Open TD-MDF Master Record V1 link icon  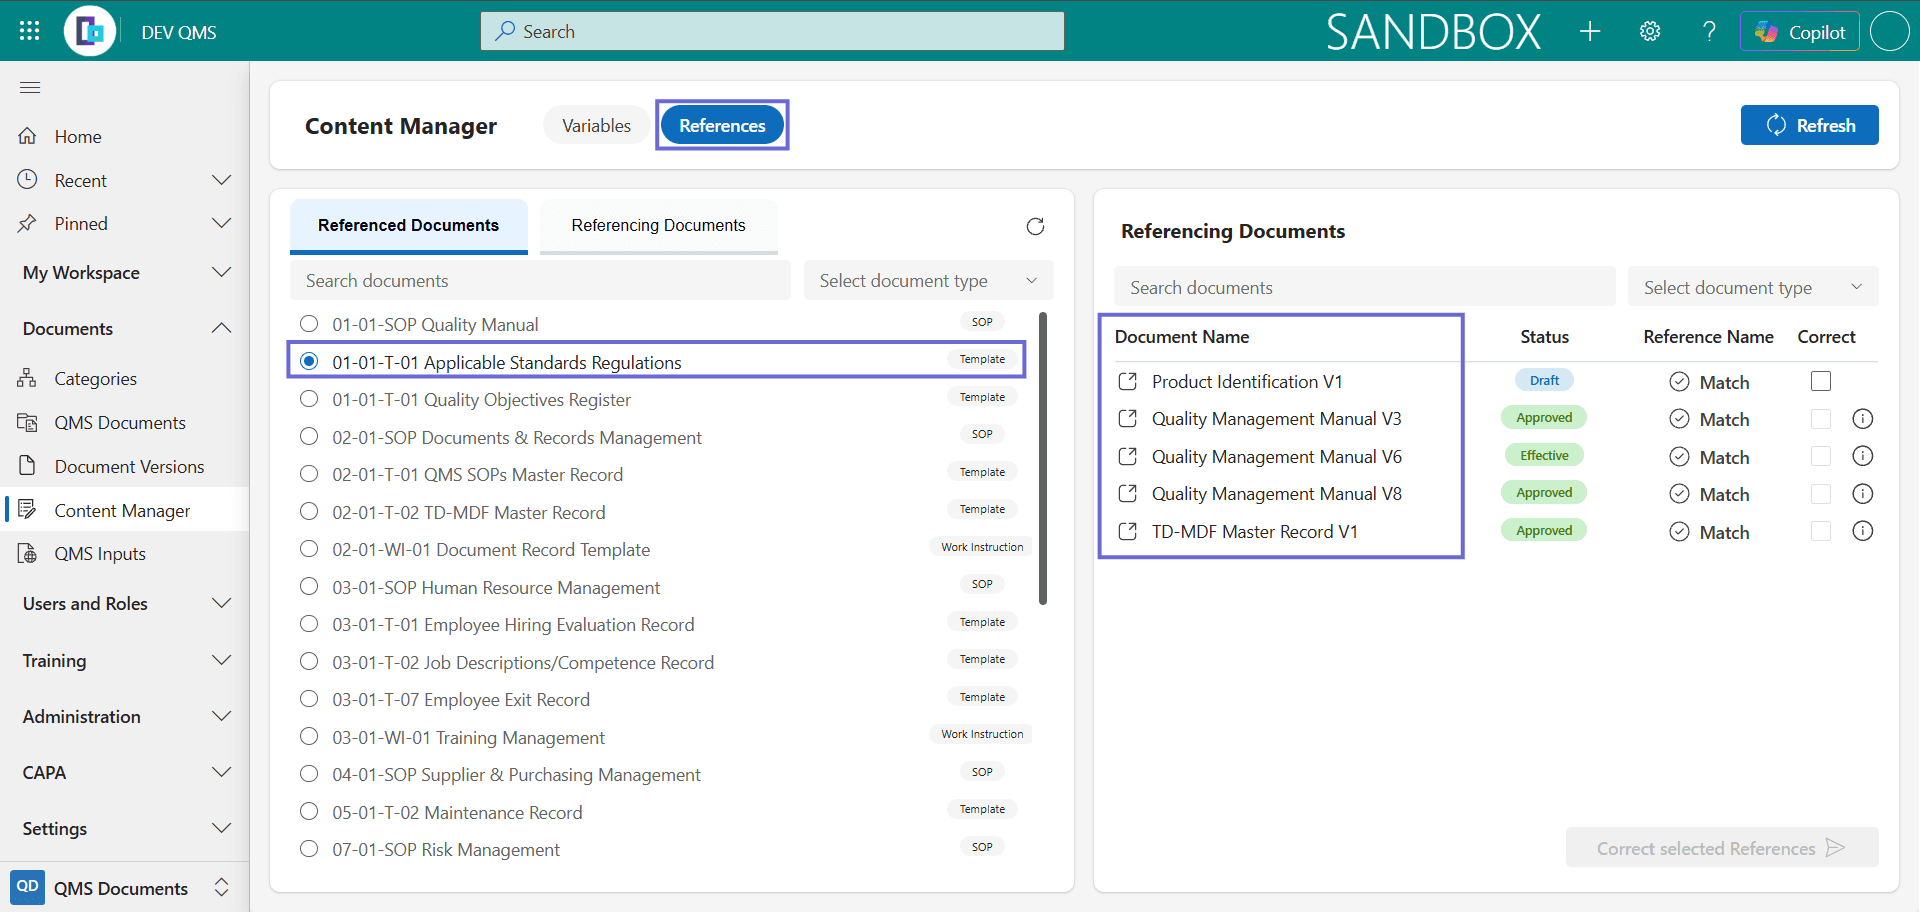coord(1128,531)
